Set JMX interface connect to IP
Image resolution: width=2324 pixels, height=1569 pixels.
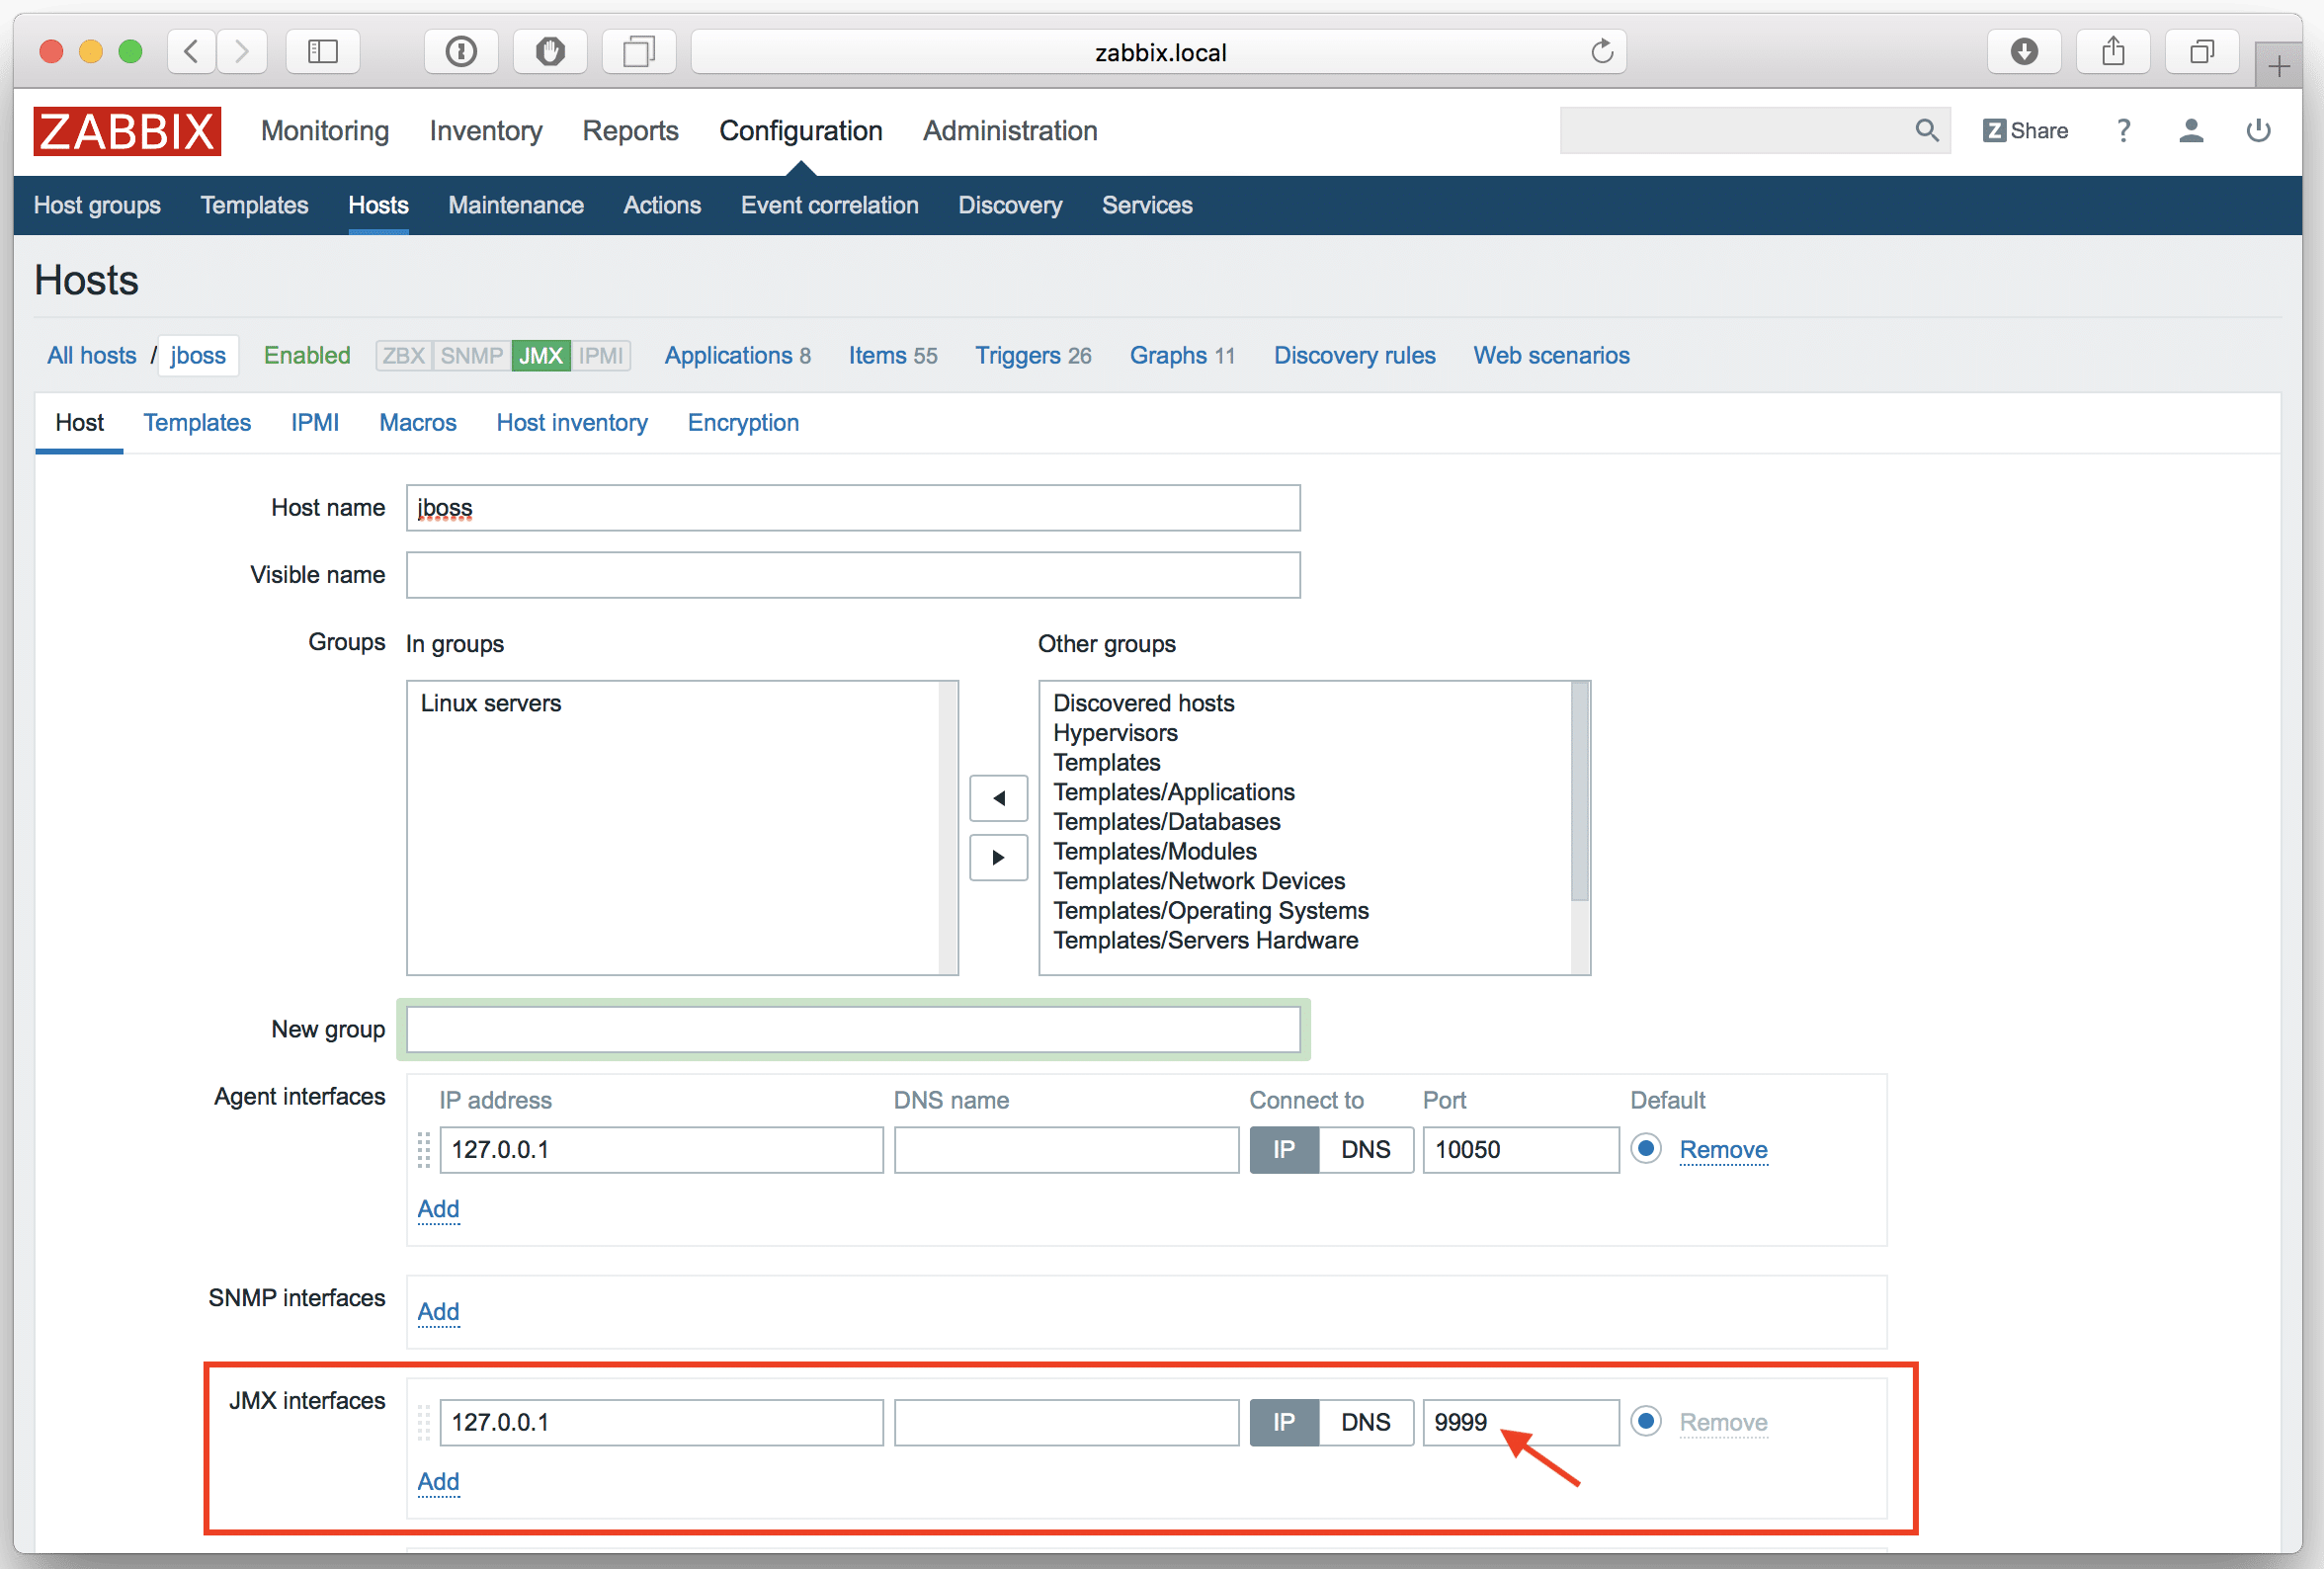1284,1422
